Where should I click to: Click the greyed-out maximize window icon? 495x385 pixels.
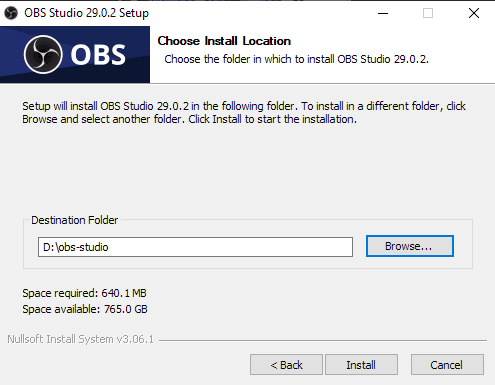coord(428,13)
